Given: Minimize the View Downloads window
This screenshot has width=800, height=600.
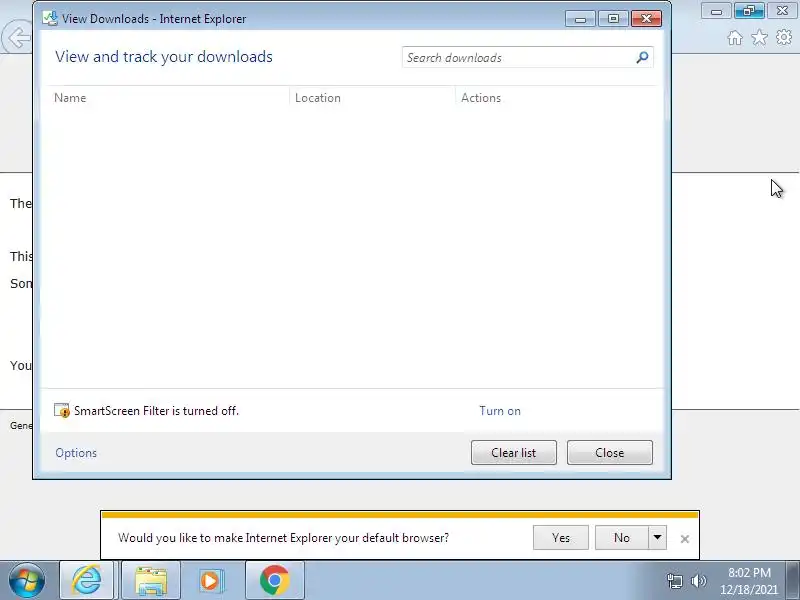Looking at the screenshot, I should coord(580,19).
